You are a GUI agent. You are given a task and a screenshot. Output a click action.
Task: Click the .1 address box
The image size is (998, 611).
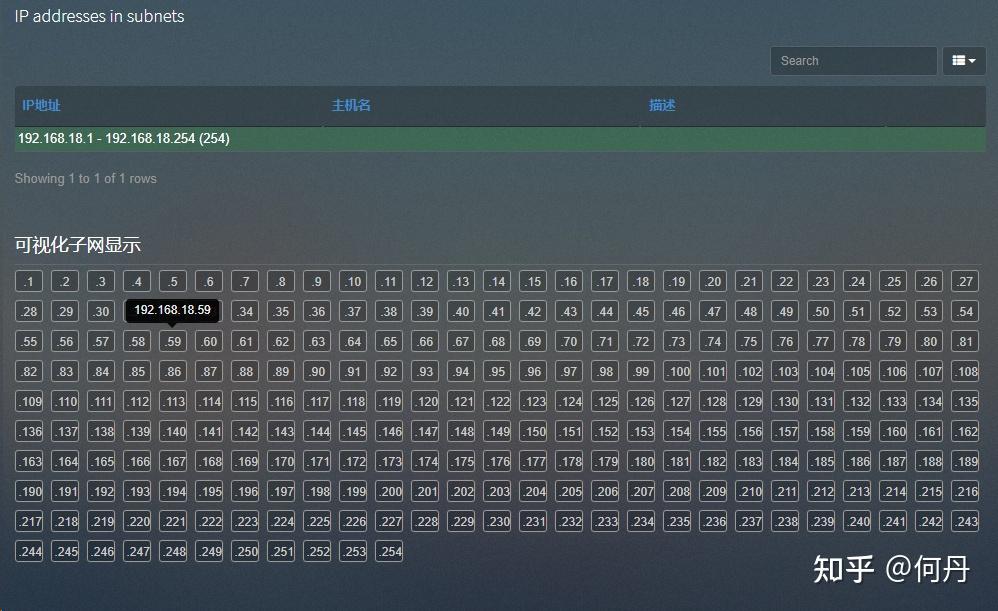tap(29, 281)
